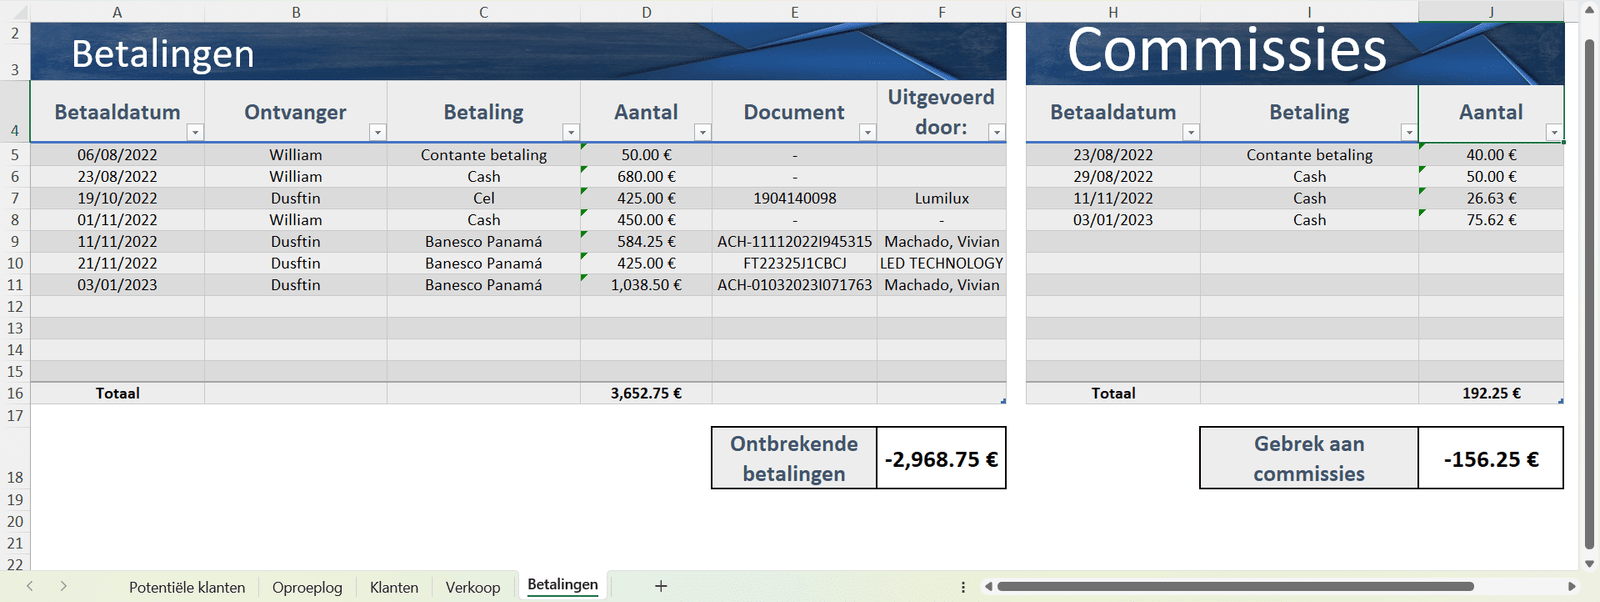Add a new sheet with plus icon

(661, 587)
